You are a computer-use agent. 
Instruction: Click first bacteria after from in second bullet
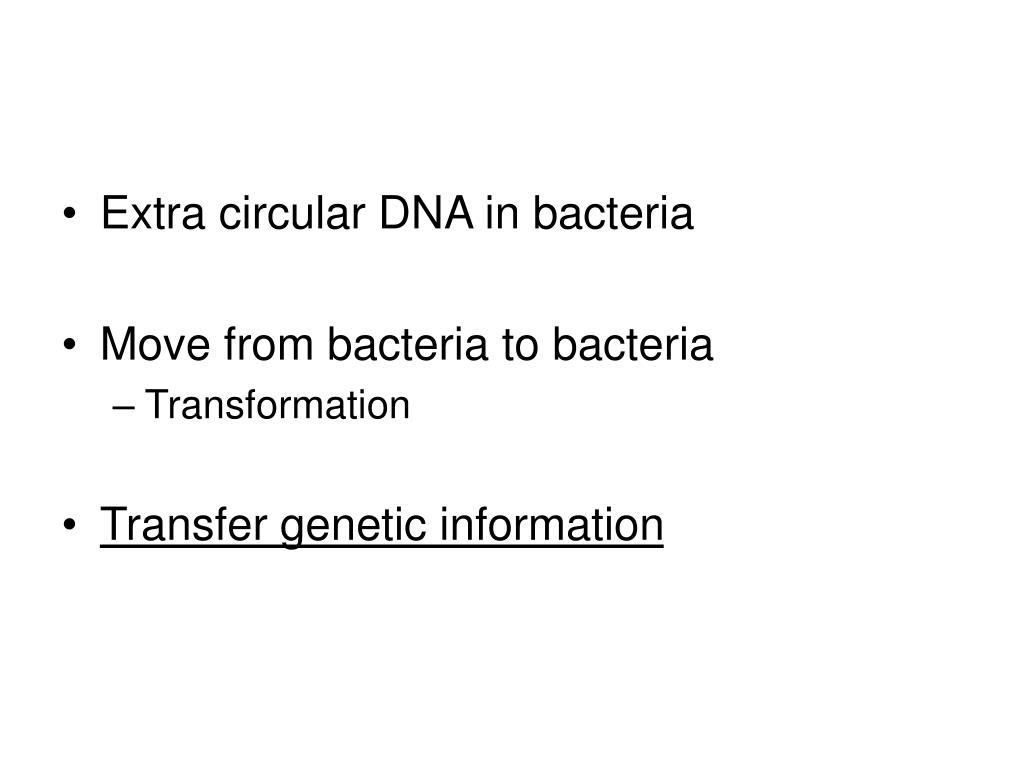(x=408, y=344)
